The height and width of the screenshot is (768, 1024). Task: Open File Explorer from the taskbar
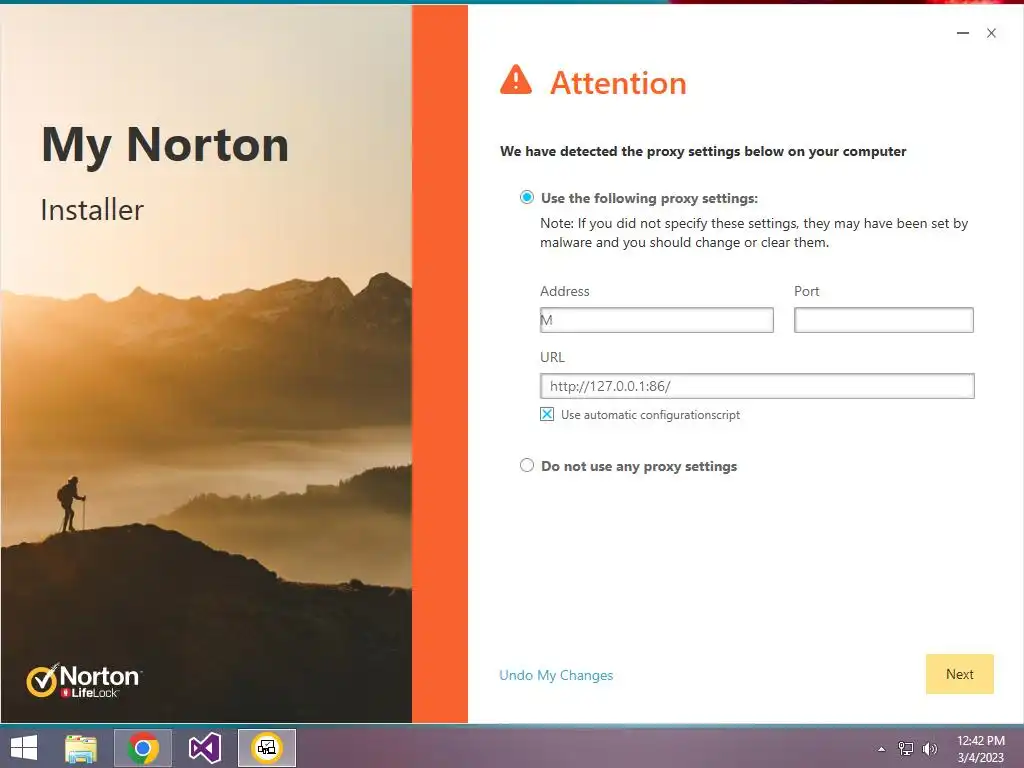(81, 748)
